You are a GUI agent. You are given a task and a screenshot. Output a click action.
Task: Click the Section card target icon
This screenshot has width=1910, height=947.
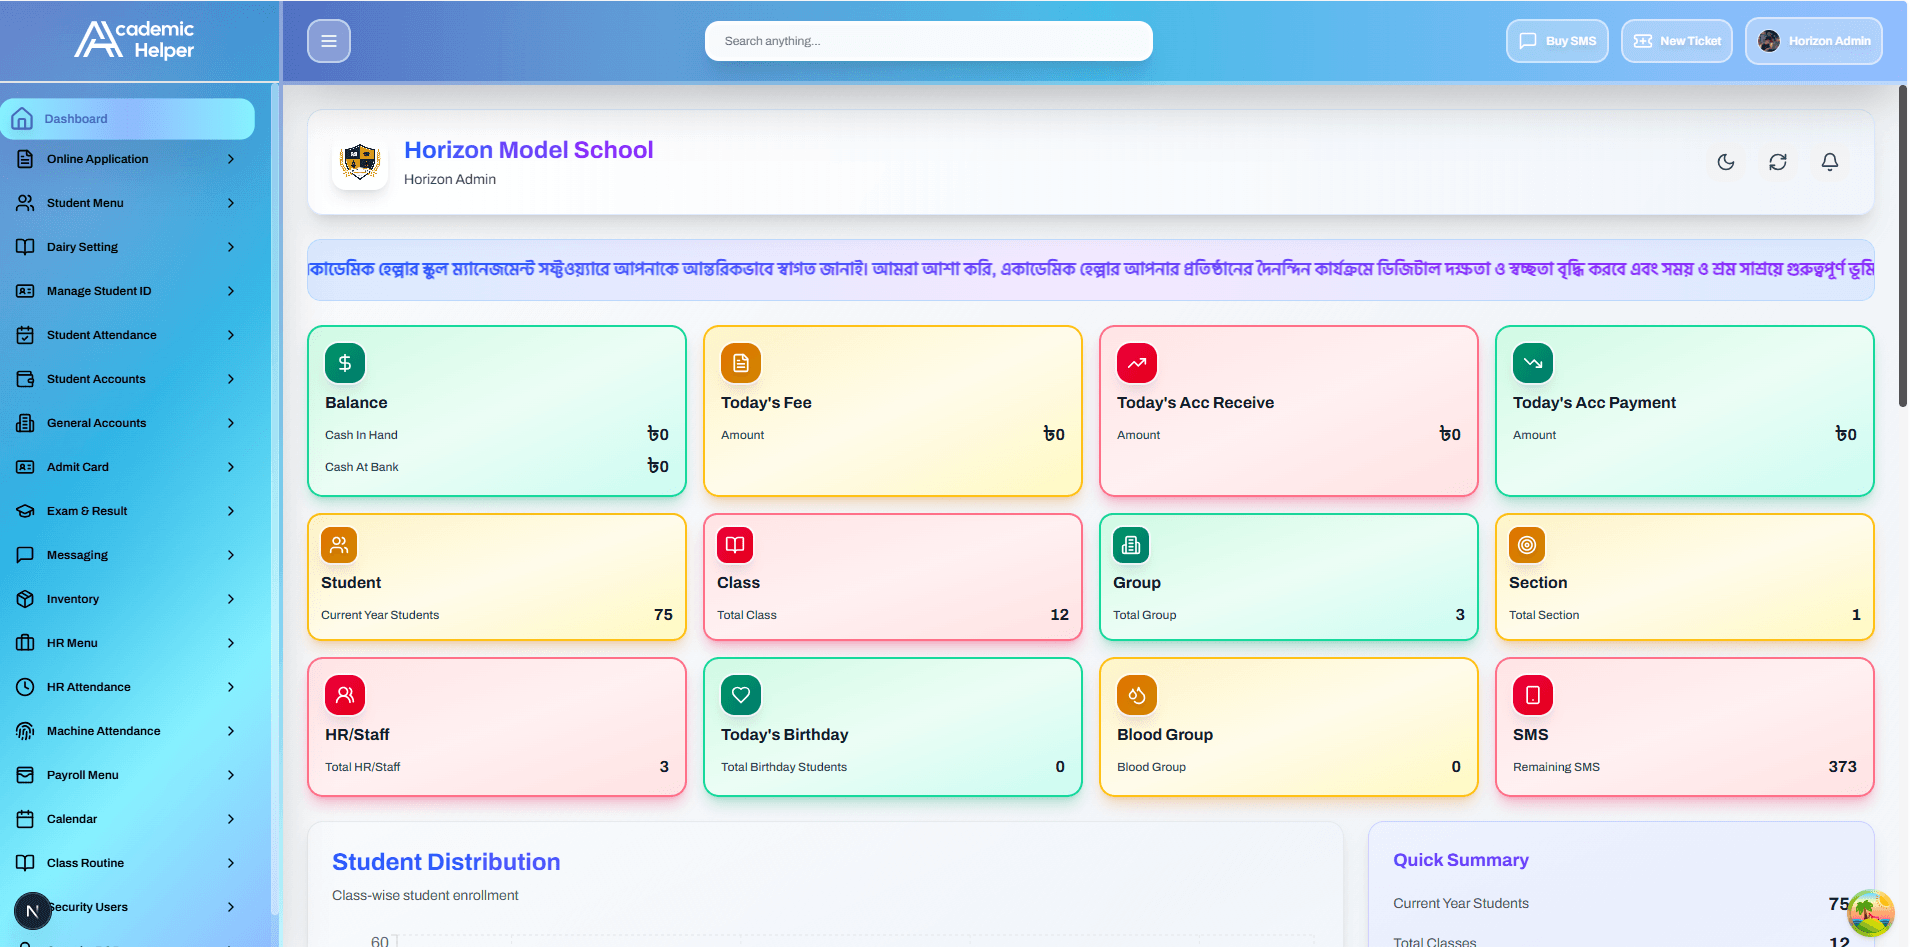[x=1527, y=545]
